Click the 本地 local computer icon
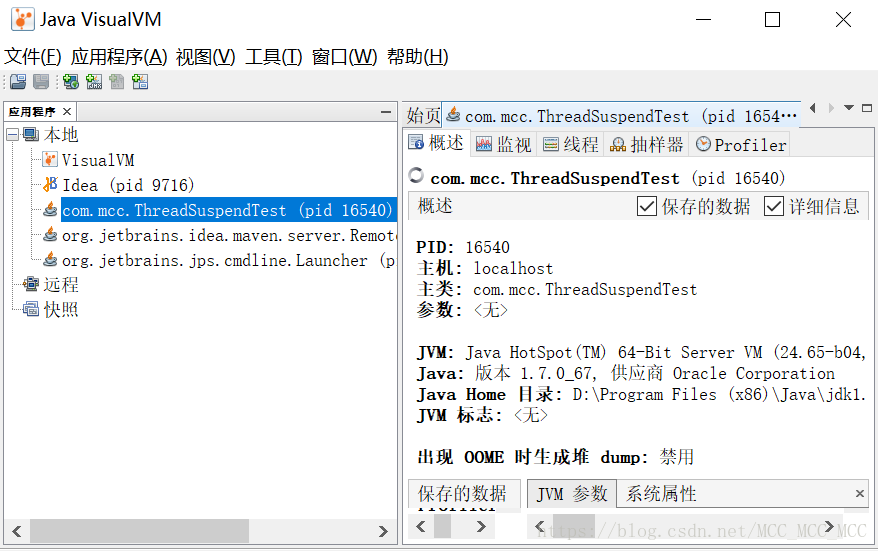 (31, 134)
